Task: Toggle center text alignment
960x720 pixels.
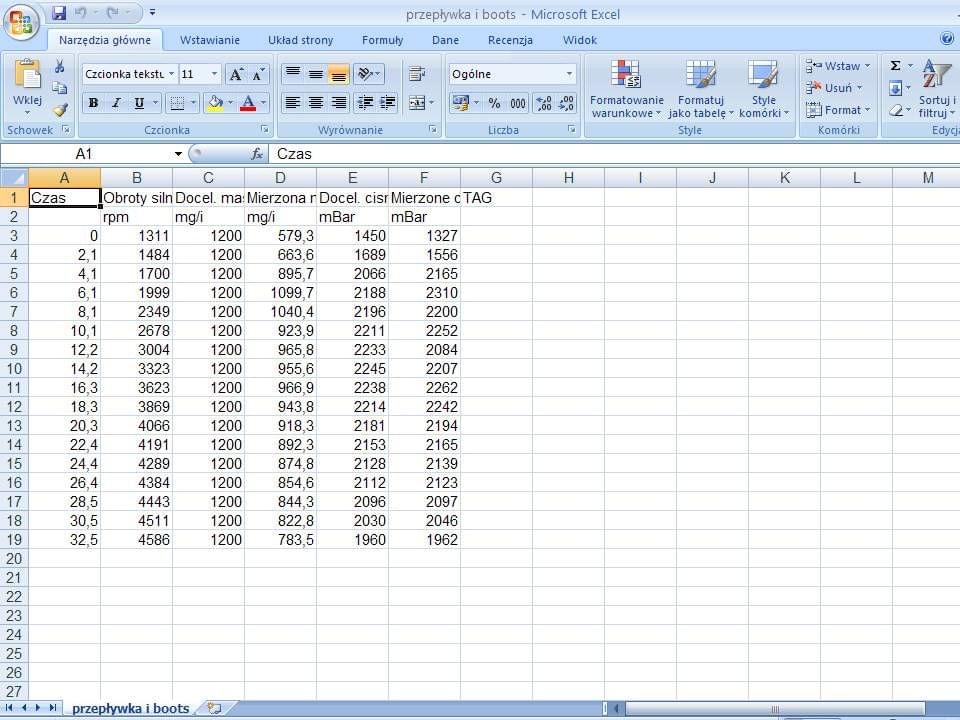Action: pyautogui.click(x=315, y=103)
